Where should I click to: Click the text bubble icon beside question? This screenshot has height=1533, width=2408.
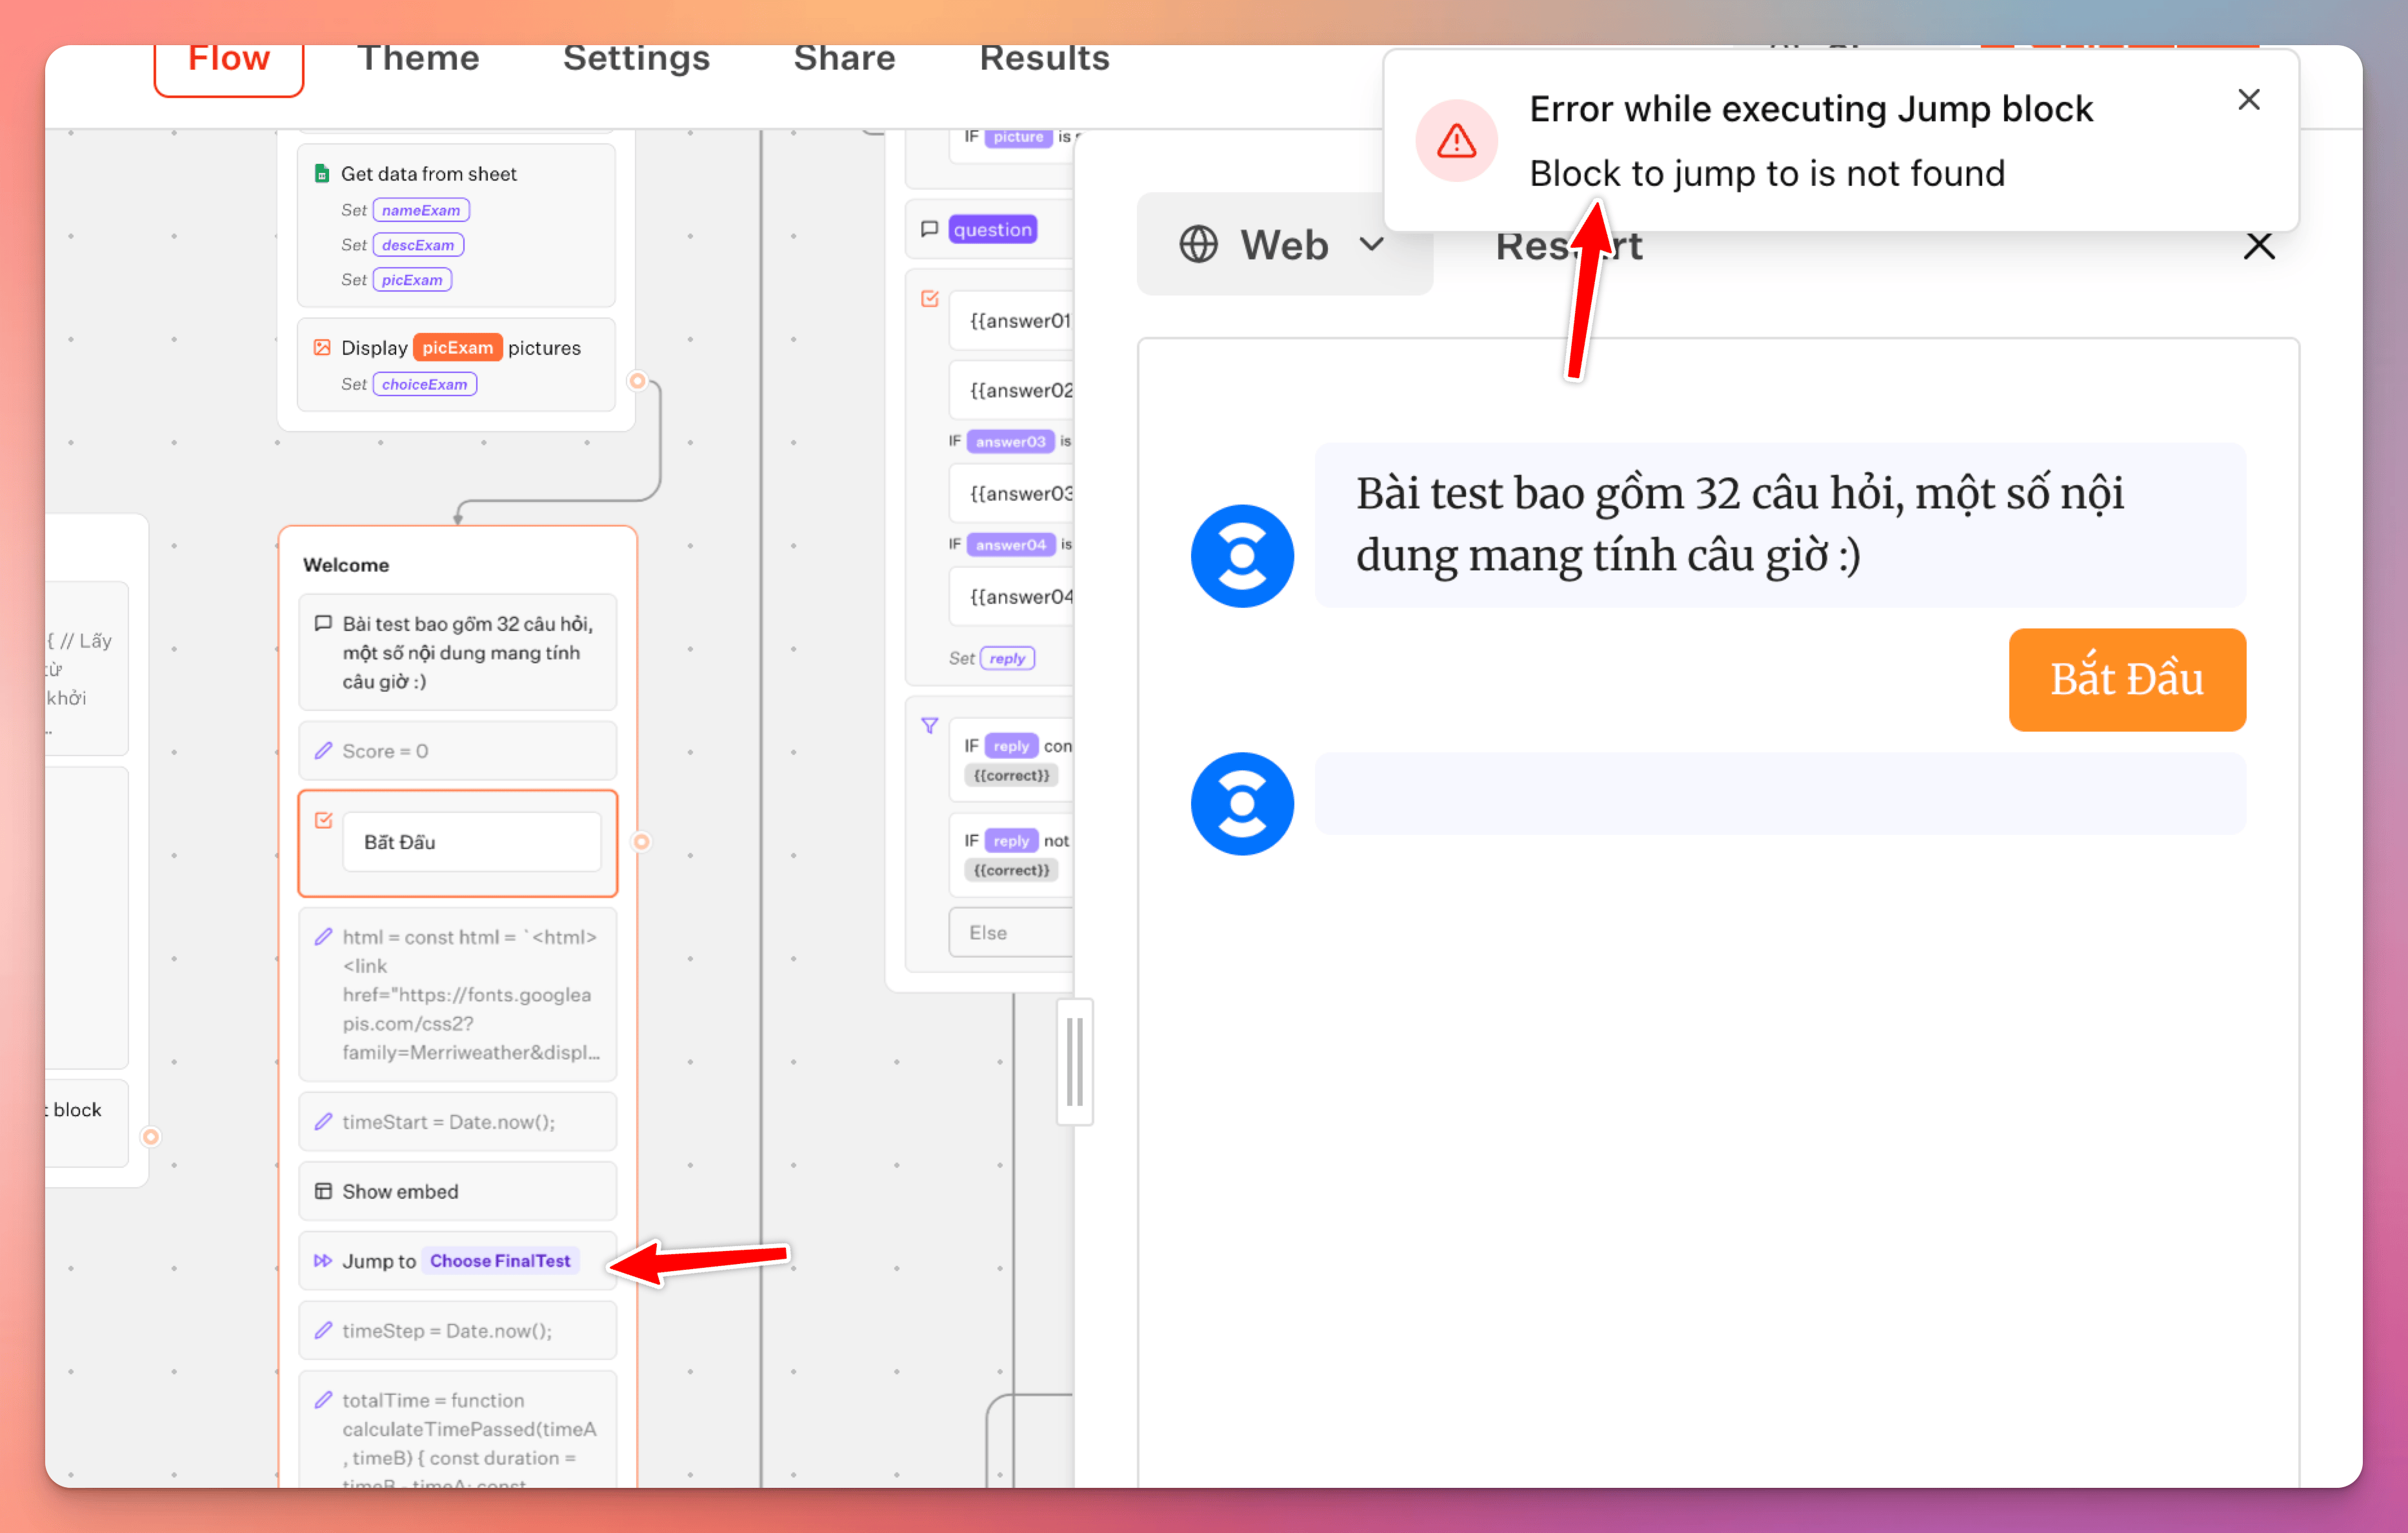click(929, 229)
